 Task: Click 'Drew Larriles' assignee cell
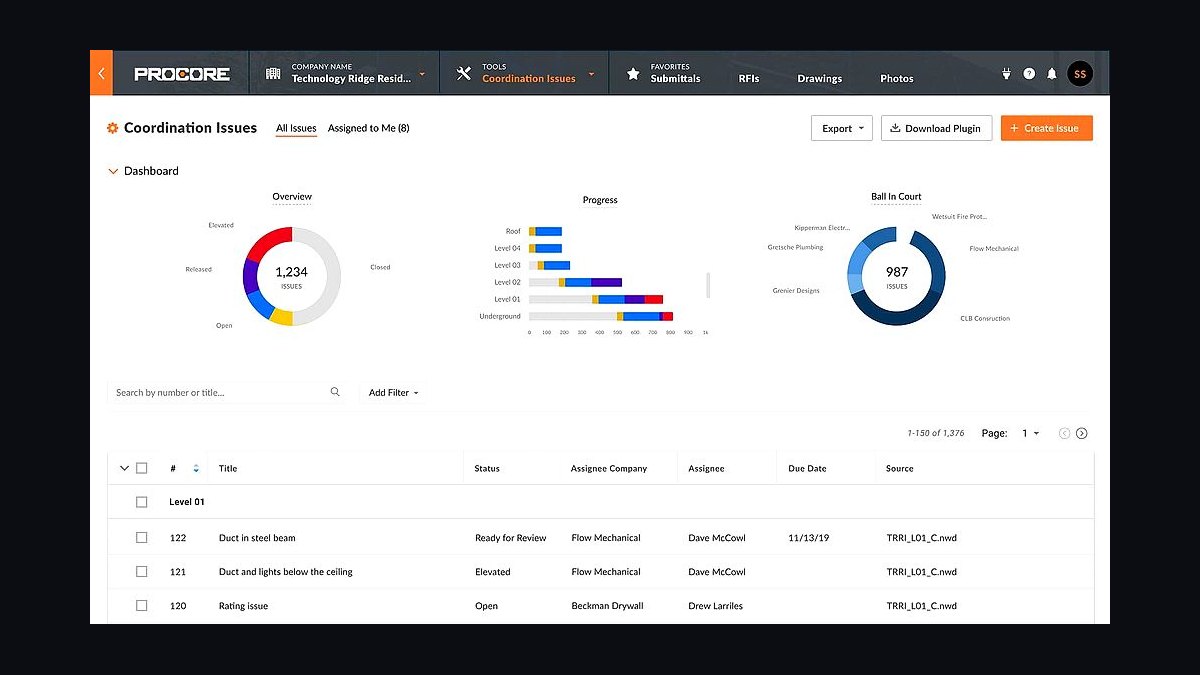point(716,606)
